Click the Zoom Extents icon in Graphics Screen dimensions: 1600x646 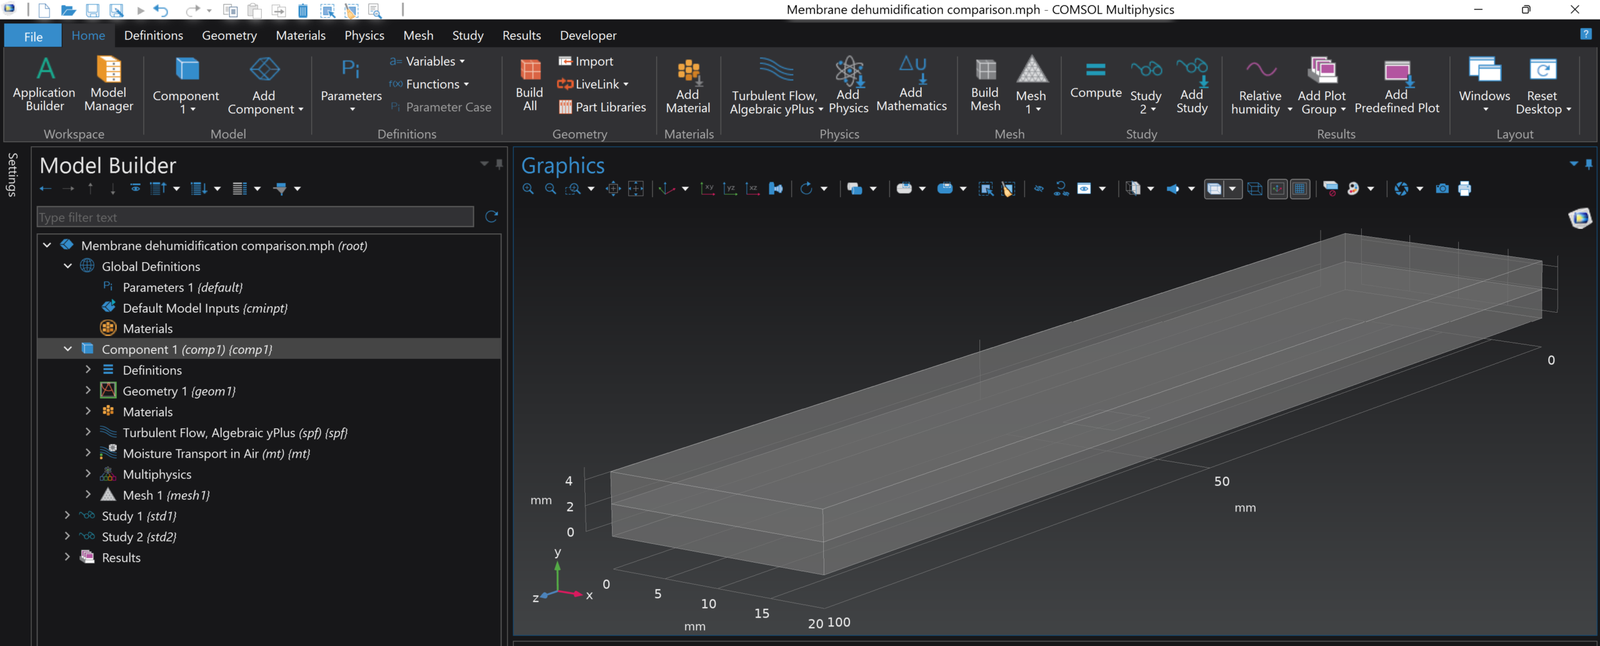613,189
